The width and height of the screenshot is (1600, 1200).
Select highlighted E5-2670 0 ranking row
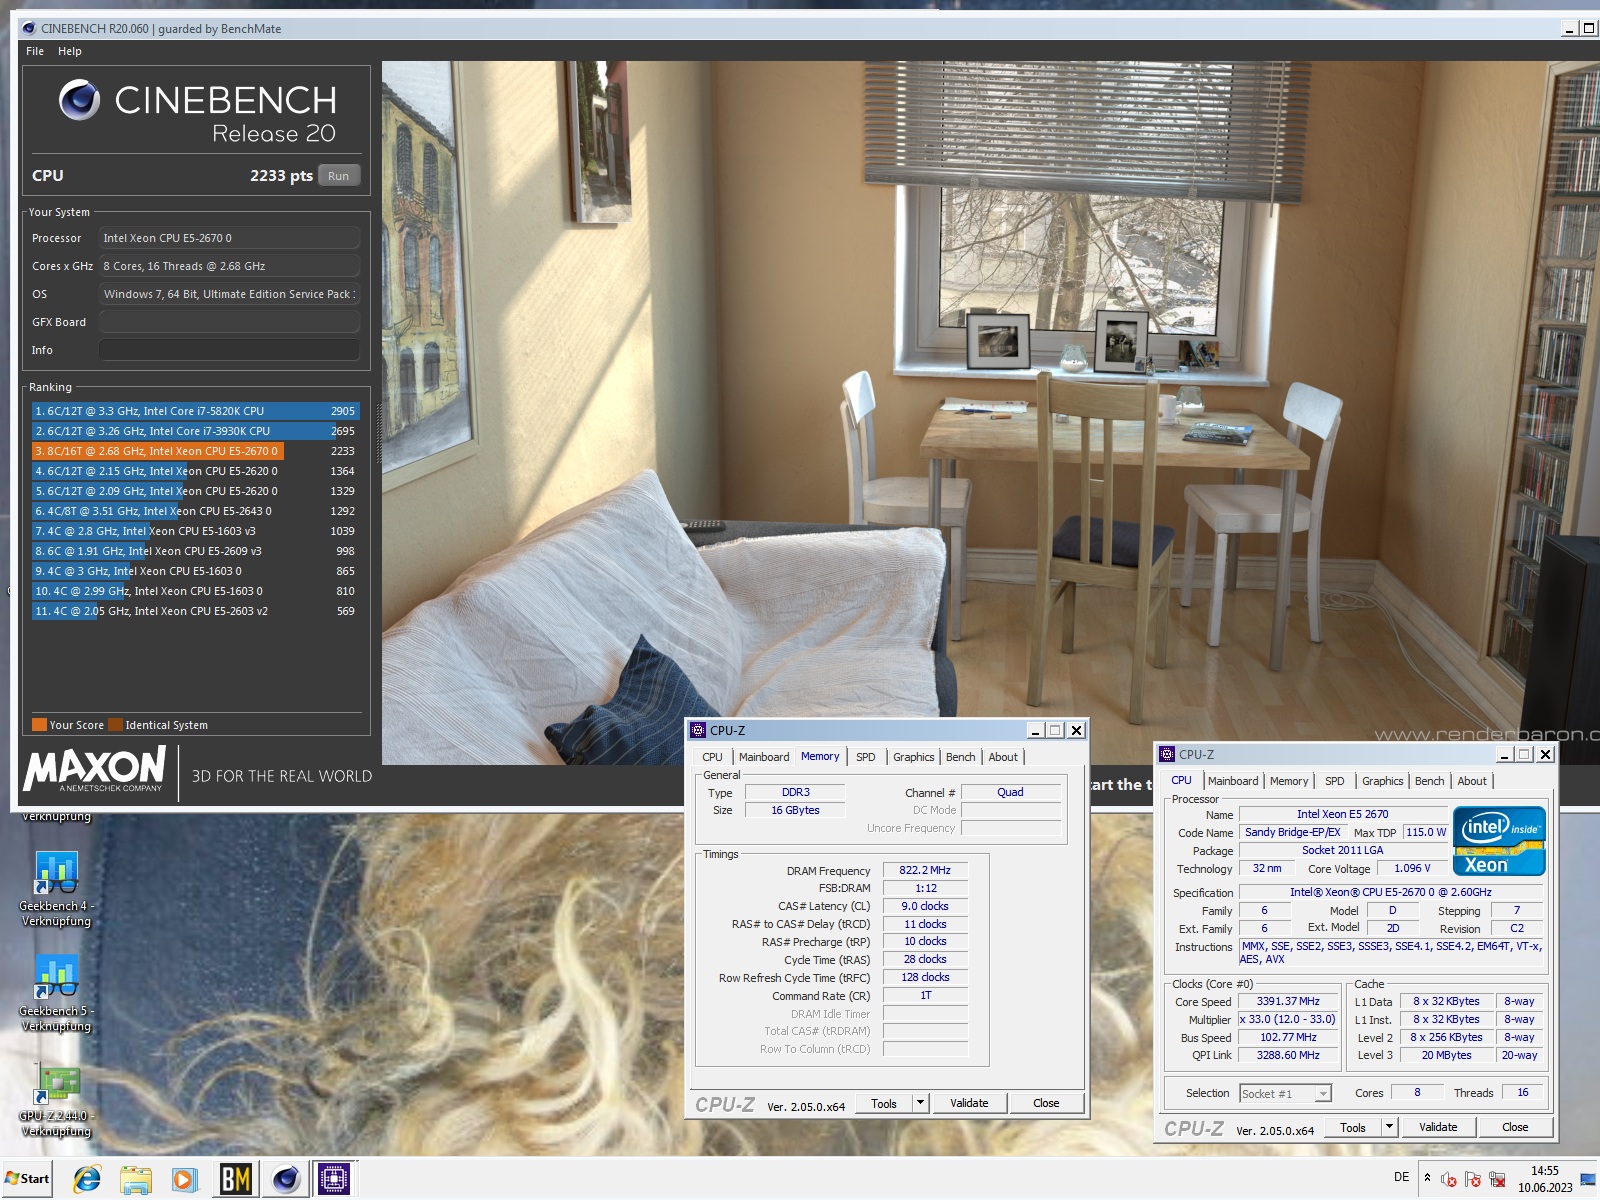click(195, 451)
